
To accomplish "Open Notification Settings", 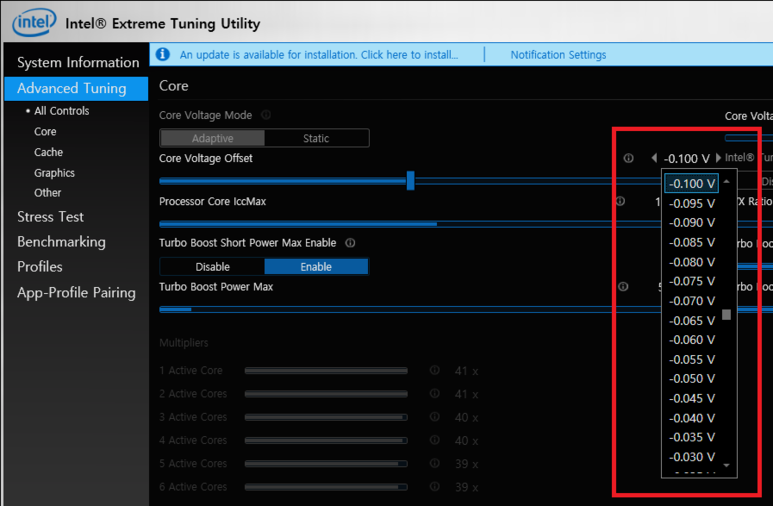I will tap(558, 55).
